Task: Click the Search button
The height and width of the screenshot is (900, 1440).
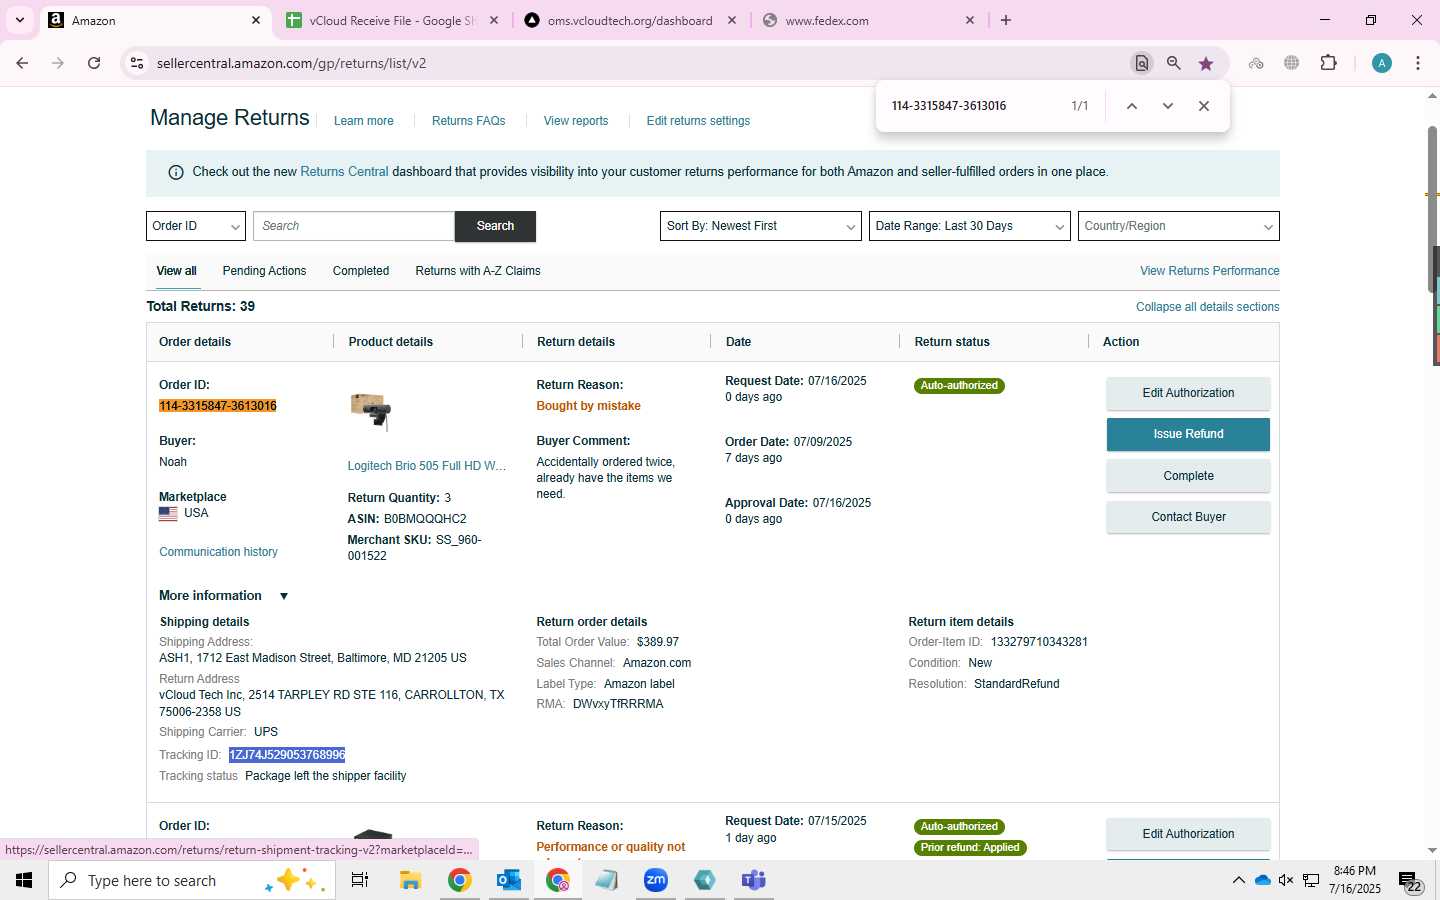Action: click(x=495, y=226)
